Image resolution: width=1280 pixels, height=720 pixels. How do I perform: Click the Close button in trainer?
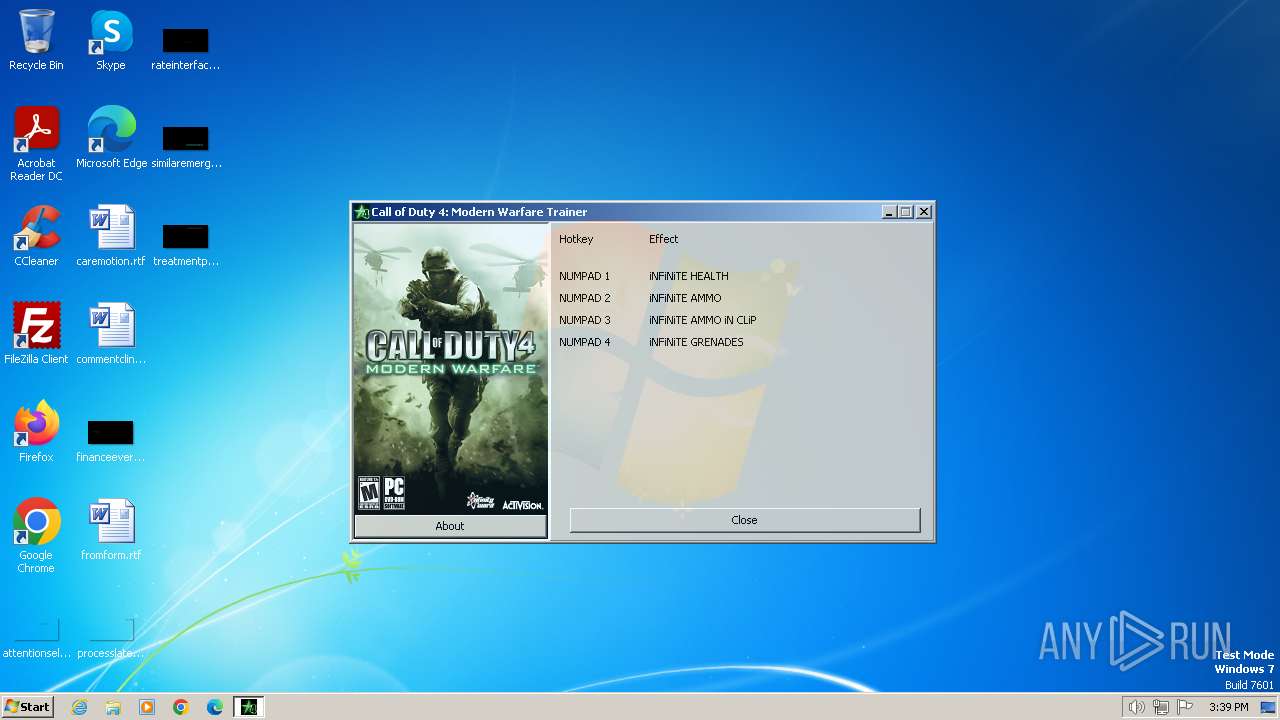[744, 520]
